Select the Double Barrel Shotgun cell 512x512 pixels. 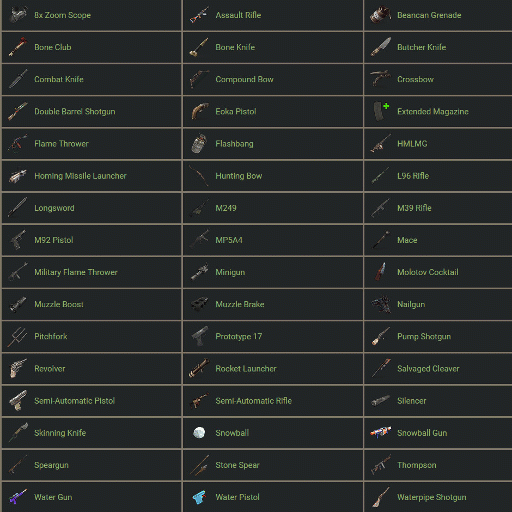coord(92,111)
